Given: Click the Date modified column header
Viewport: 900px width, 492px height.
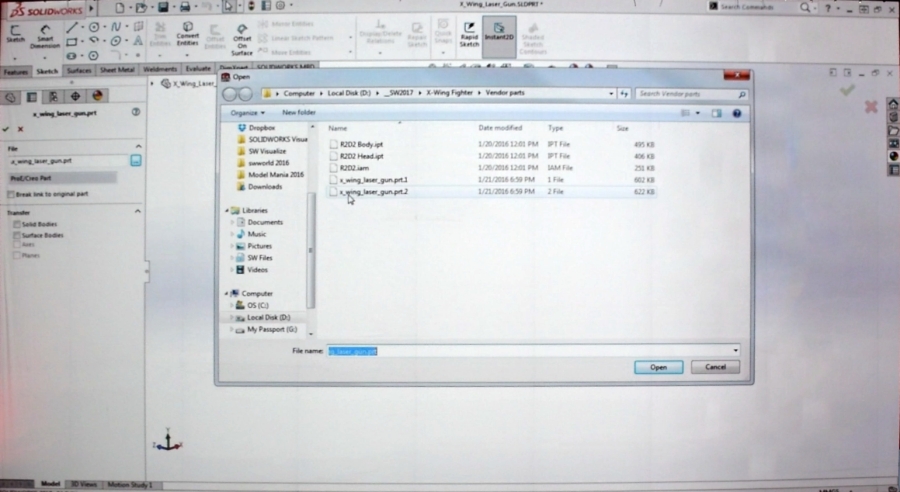Looking at the screenshot, I should click(x=501, y=128).
